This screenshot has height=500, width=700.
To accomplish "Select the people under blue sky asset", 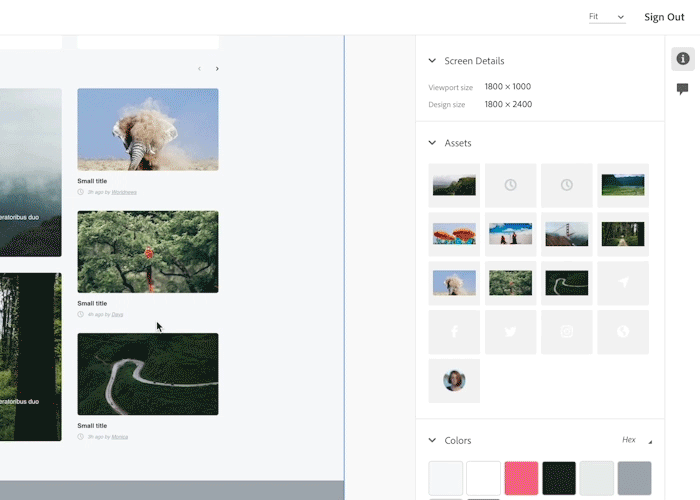I will click(510, 234).
